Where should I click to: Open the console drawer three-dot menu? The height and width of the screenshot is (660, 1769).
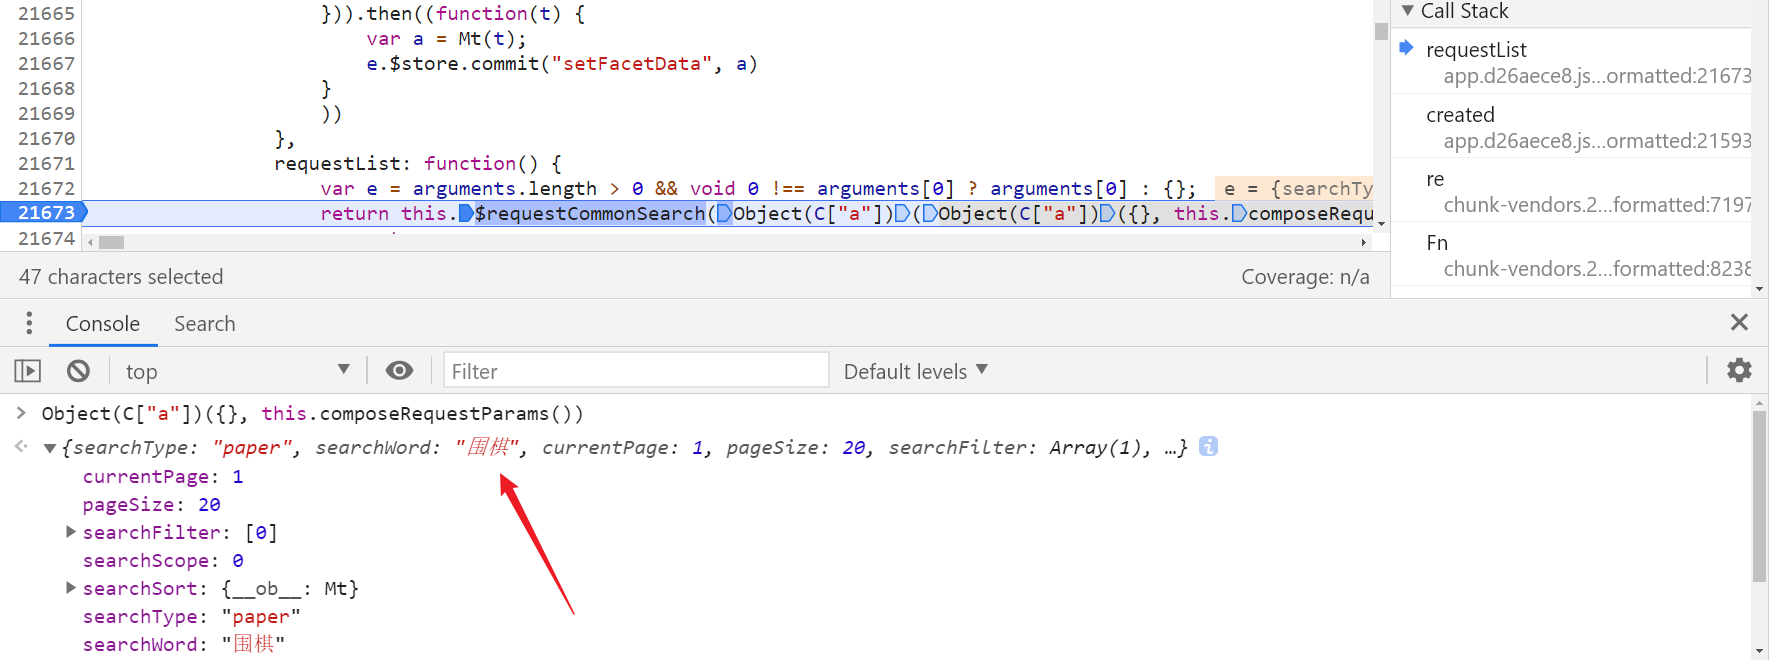pyautogui.click(x=29, y=323)
